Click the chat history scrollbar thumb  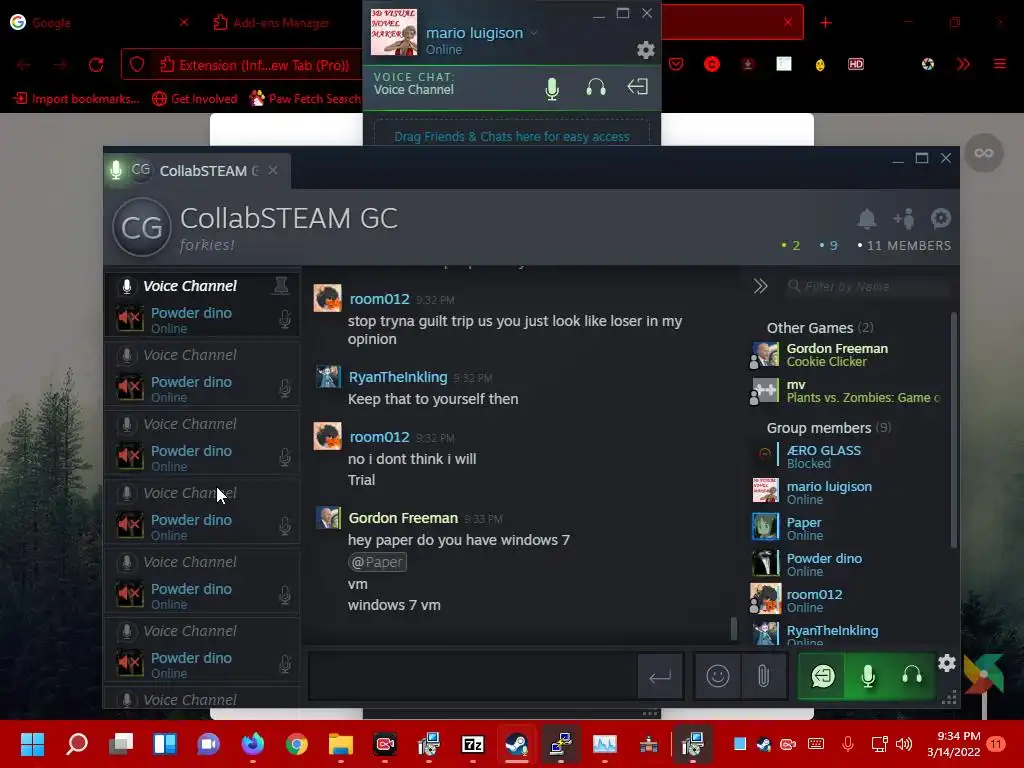733,628
